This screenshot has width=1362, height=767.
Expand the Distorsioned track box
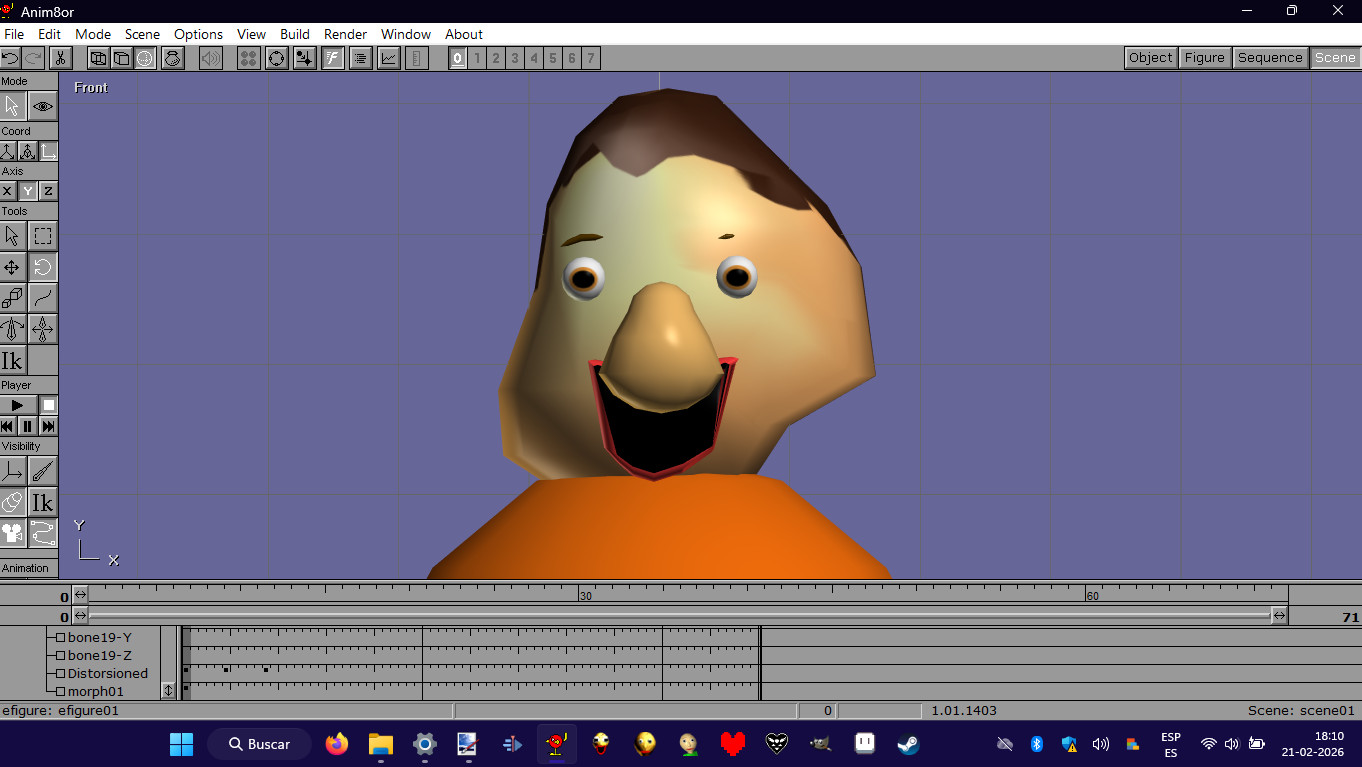click(x=60, y=674)
